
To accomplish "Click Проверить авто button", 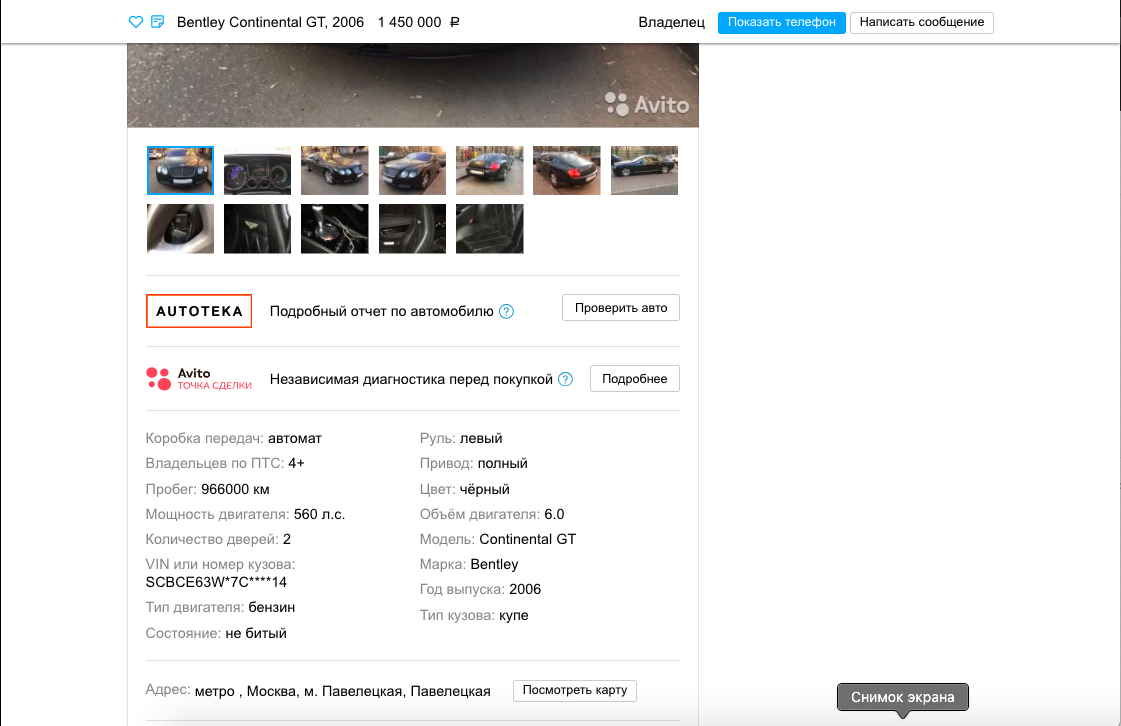I will [621, 308].
